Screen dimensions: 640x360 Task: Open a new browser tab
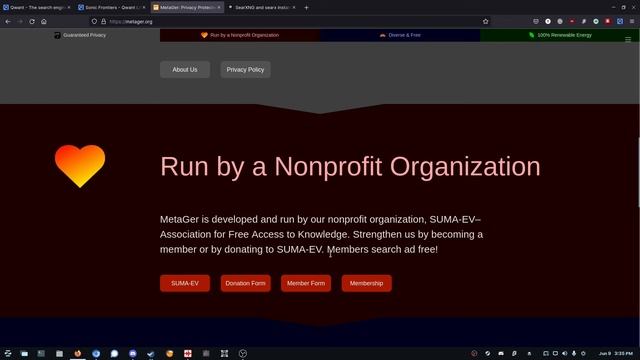pyautogui.click(x=306, y=7)
